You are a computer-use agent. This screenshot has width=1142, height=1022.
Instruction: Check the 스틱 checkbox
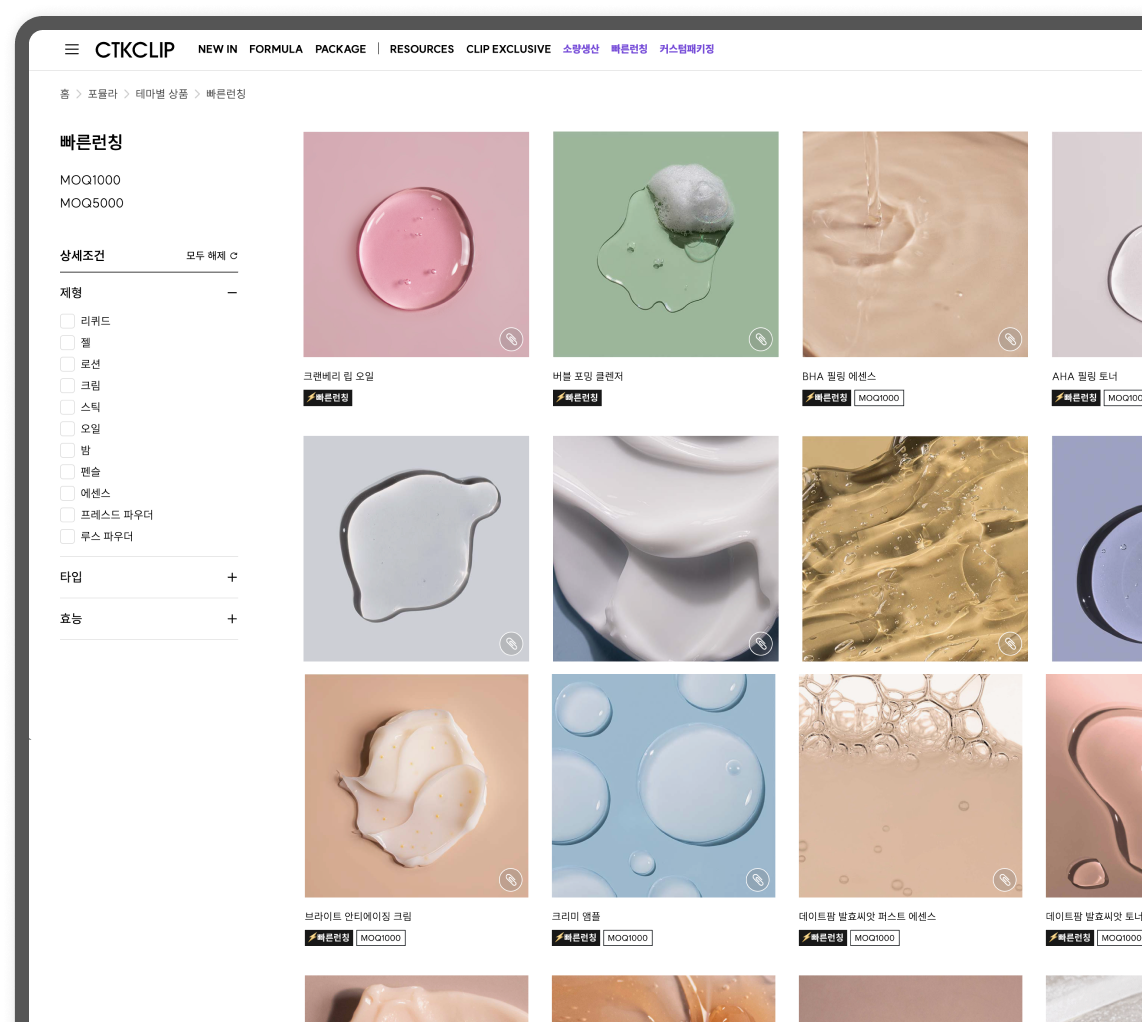[67, 407]
